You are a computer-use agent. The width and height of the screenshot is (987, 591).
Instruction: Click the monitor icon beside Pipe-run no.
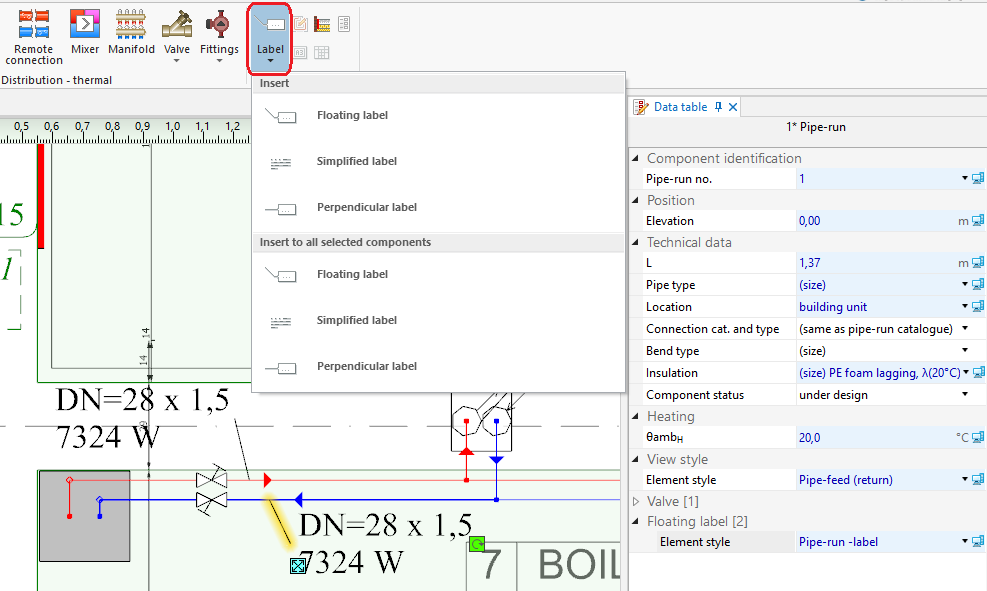point(977,179)
